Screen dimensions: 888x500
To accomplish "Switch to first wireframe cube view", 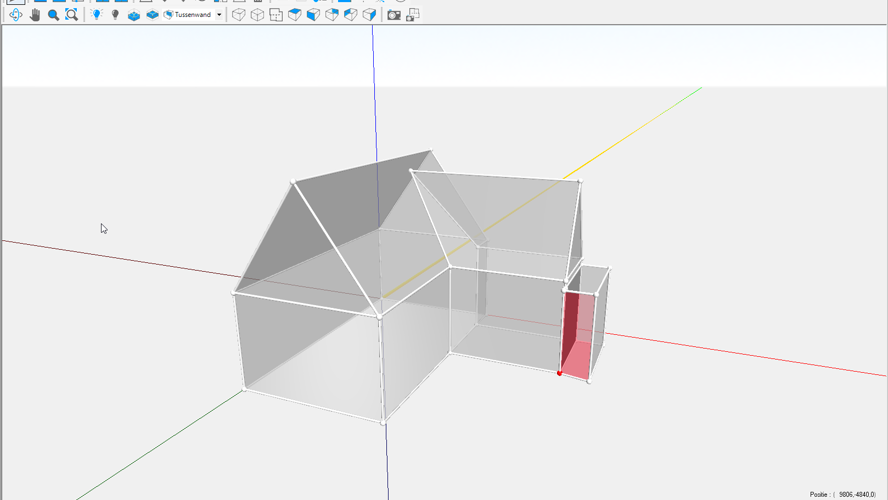I will coord(238,15).
